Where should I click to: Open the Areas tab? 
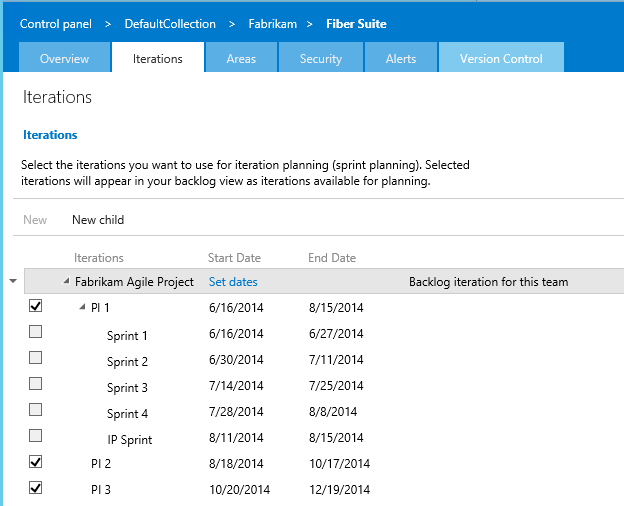(x=241, y=59)
